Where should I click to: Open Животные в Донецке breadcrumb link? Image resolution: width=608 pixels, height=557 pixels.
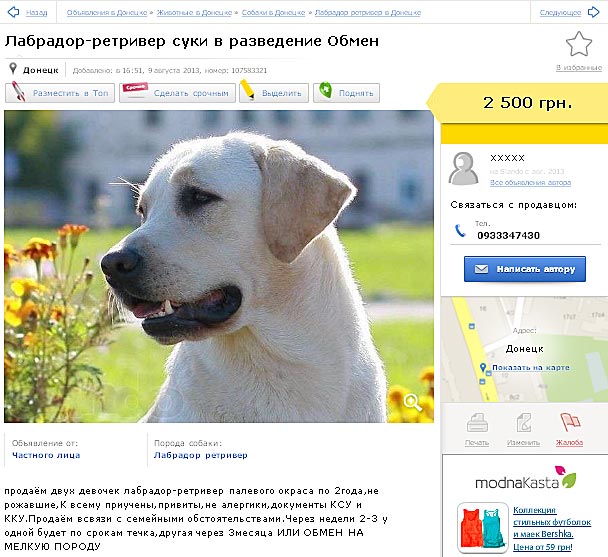[x=194, y=13]
